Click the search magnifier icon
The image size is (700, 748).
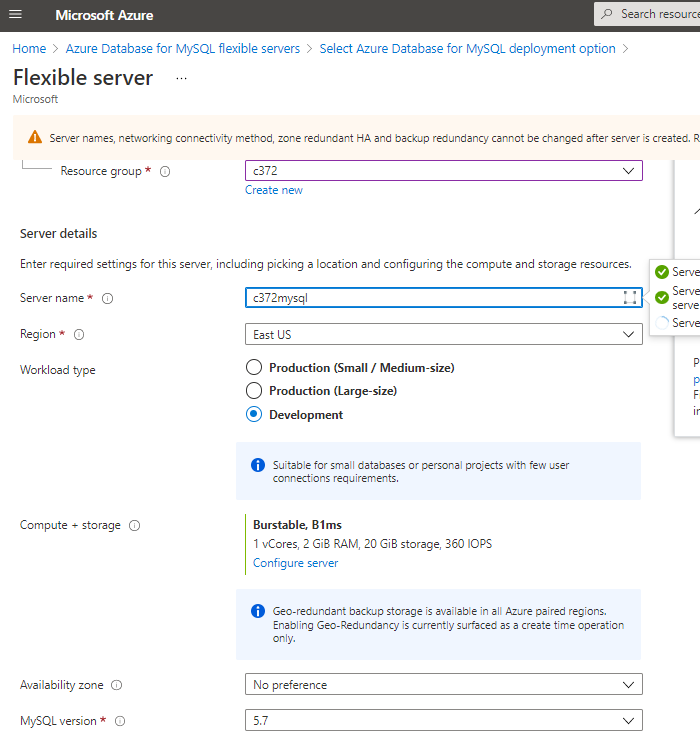tap(606, 14)
